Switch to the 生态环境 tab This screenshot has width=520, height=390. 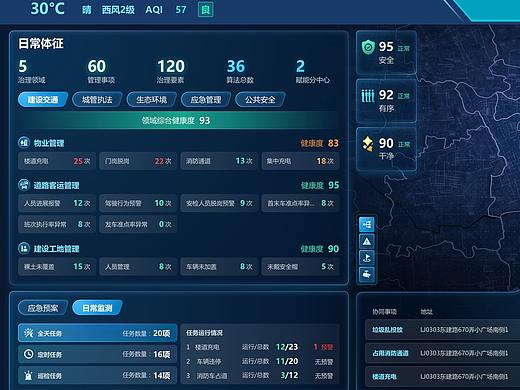(151, 100)
